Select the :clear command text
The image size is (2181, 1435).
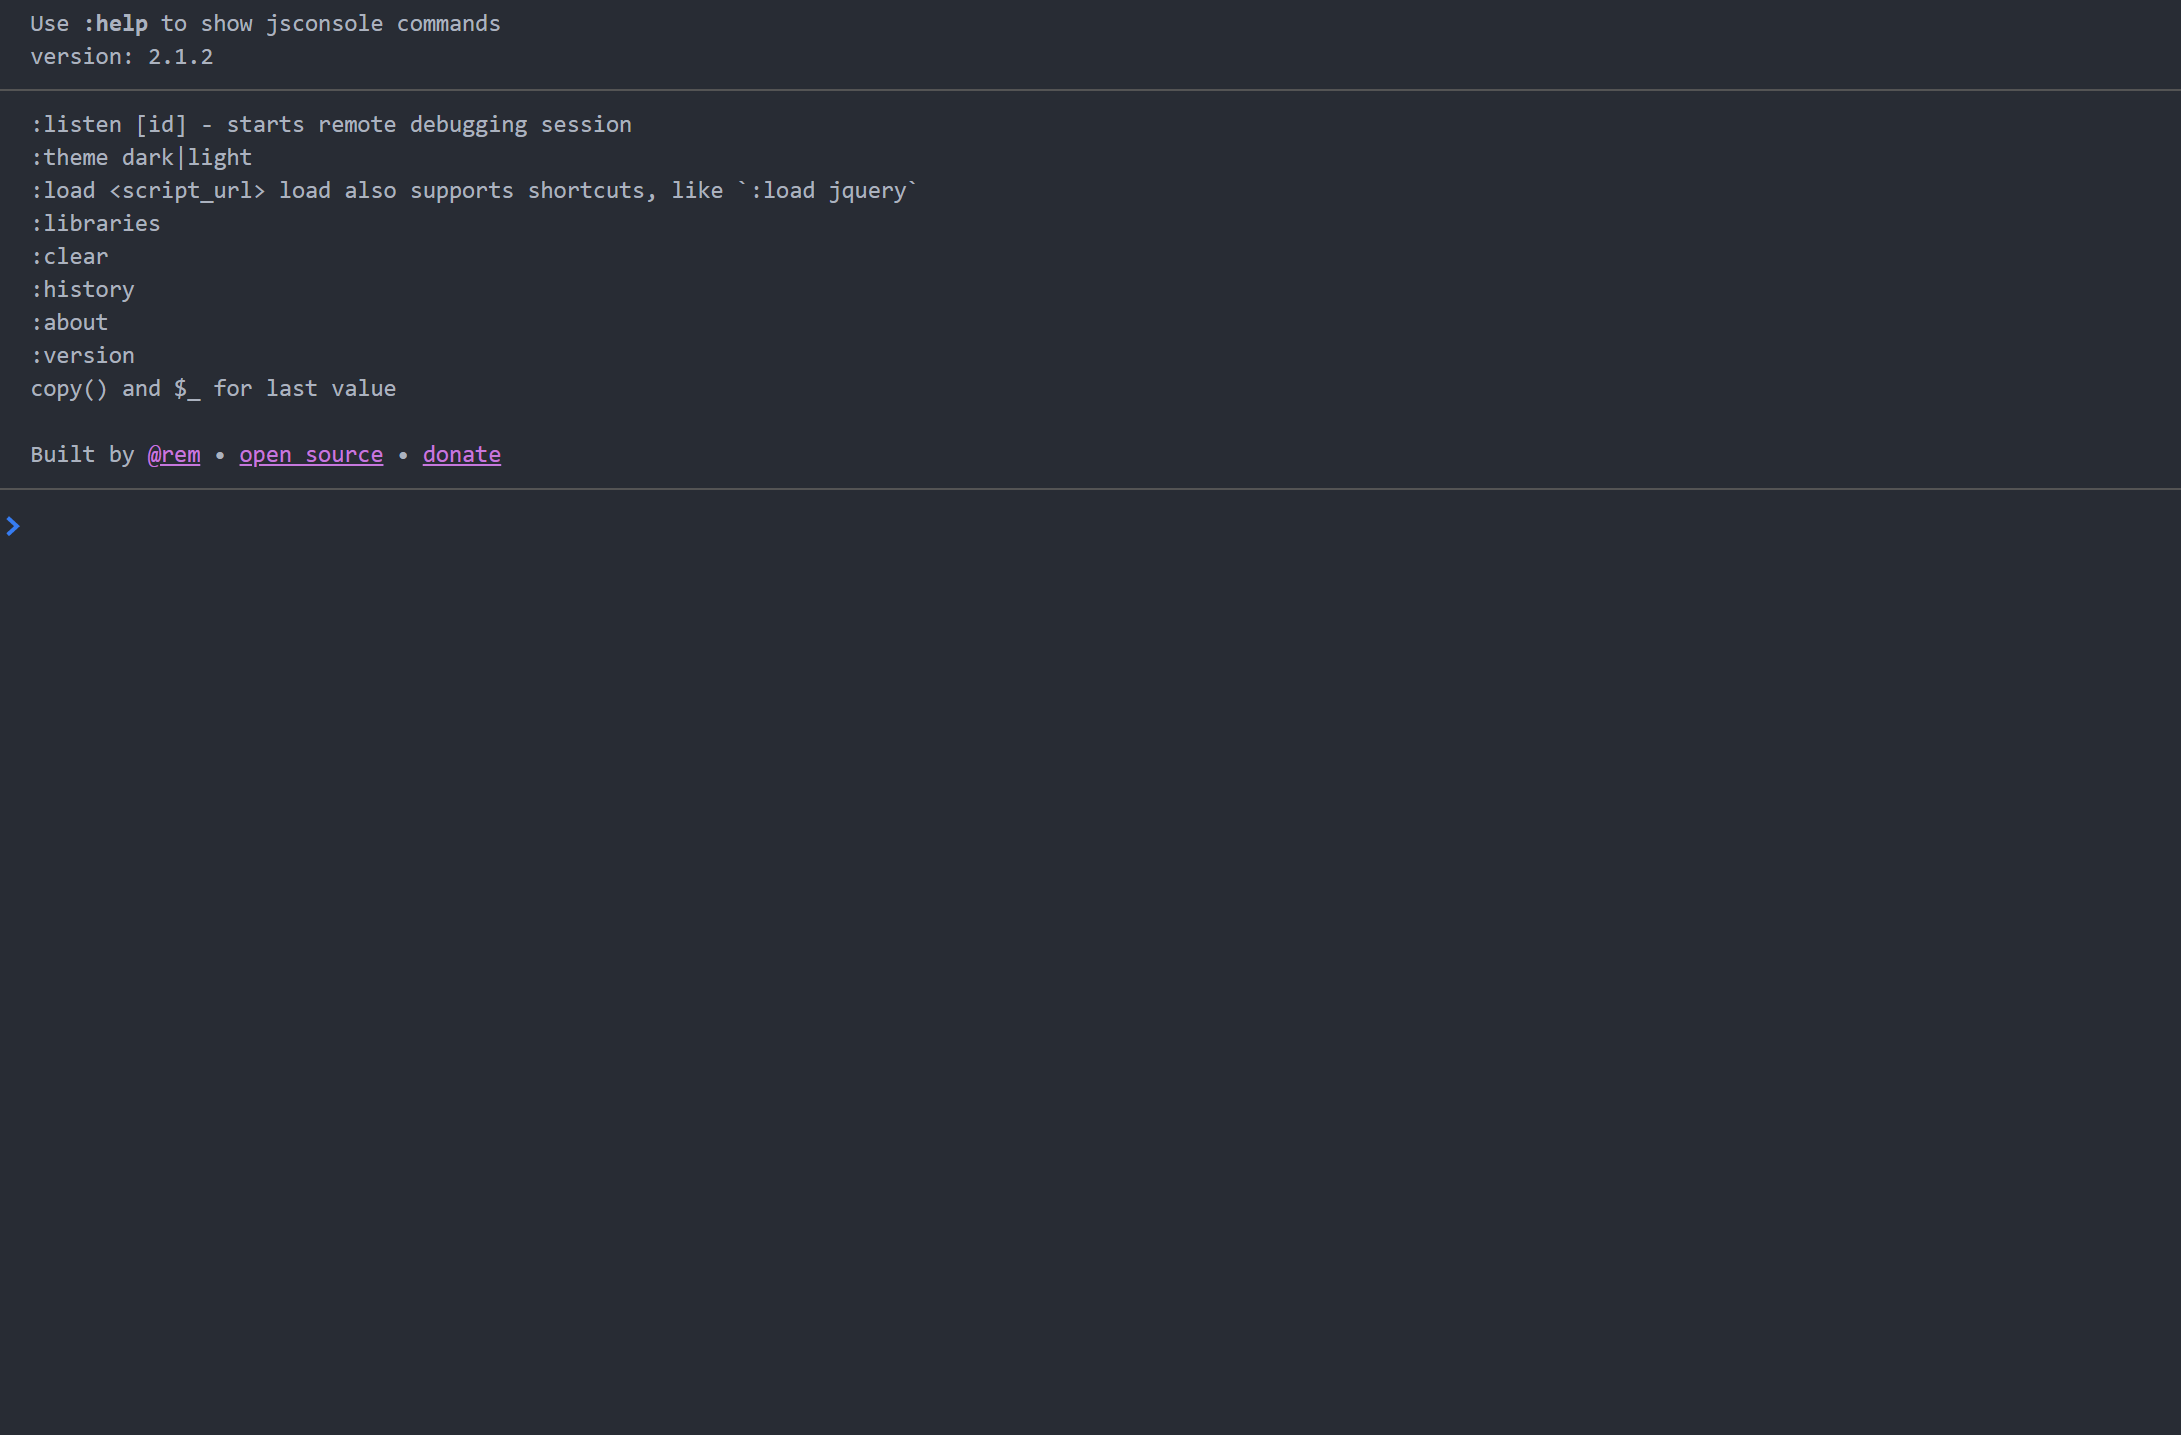(x=69, y=256)
